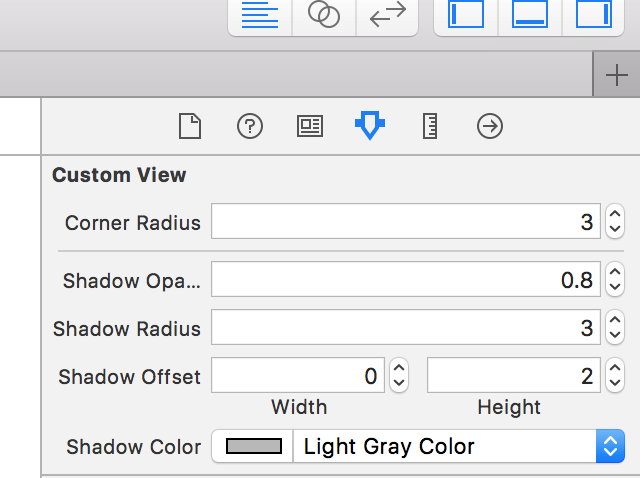The width and height of the screenshot is (640, 478).
Task: Open the File inspector
Action: 190,127
